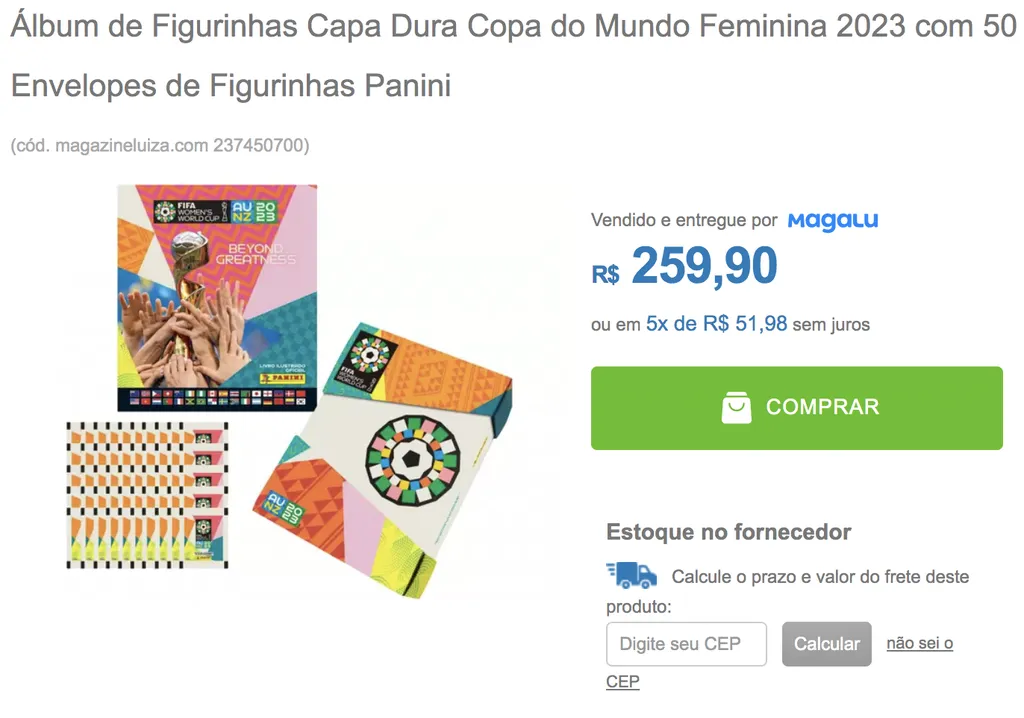1024x718 pixels.
Task: Click the green COMPRAR button
Action: (x=797, y=408)
